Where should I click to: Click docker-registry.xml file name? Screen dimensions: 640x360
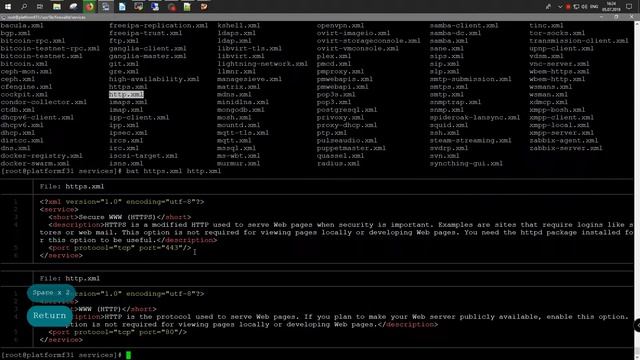[42, 156]
